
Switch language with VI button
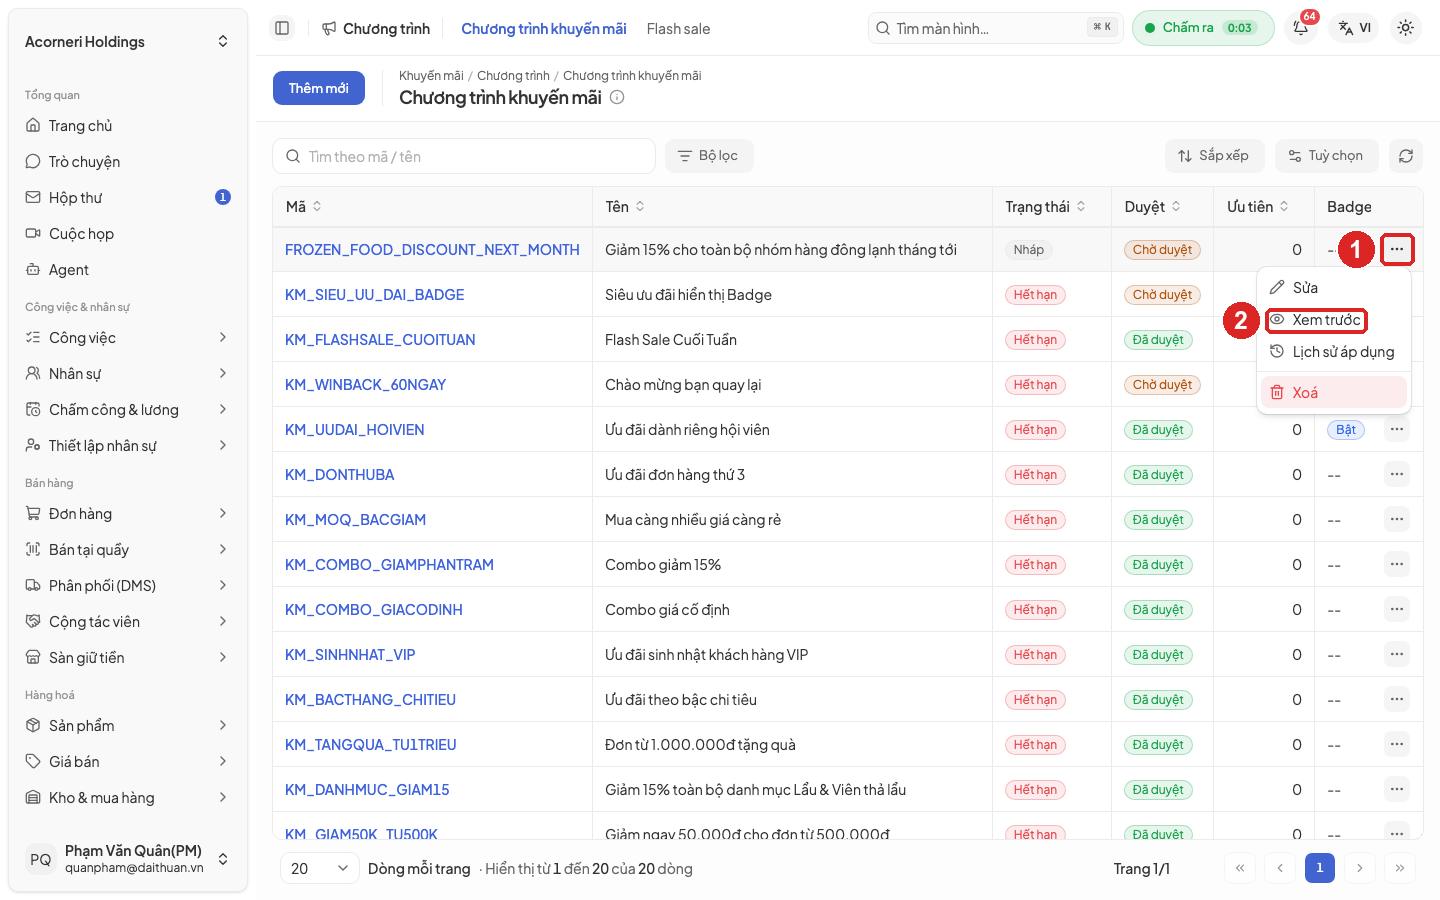click(1355, 28)
